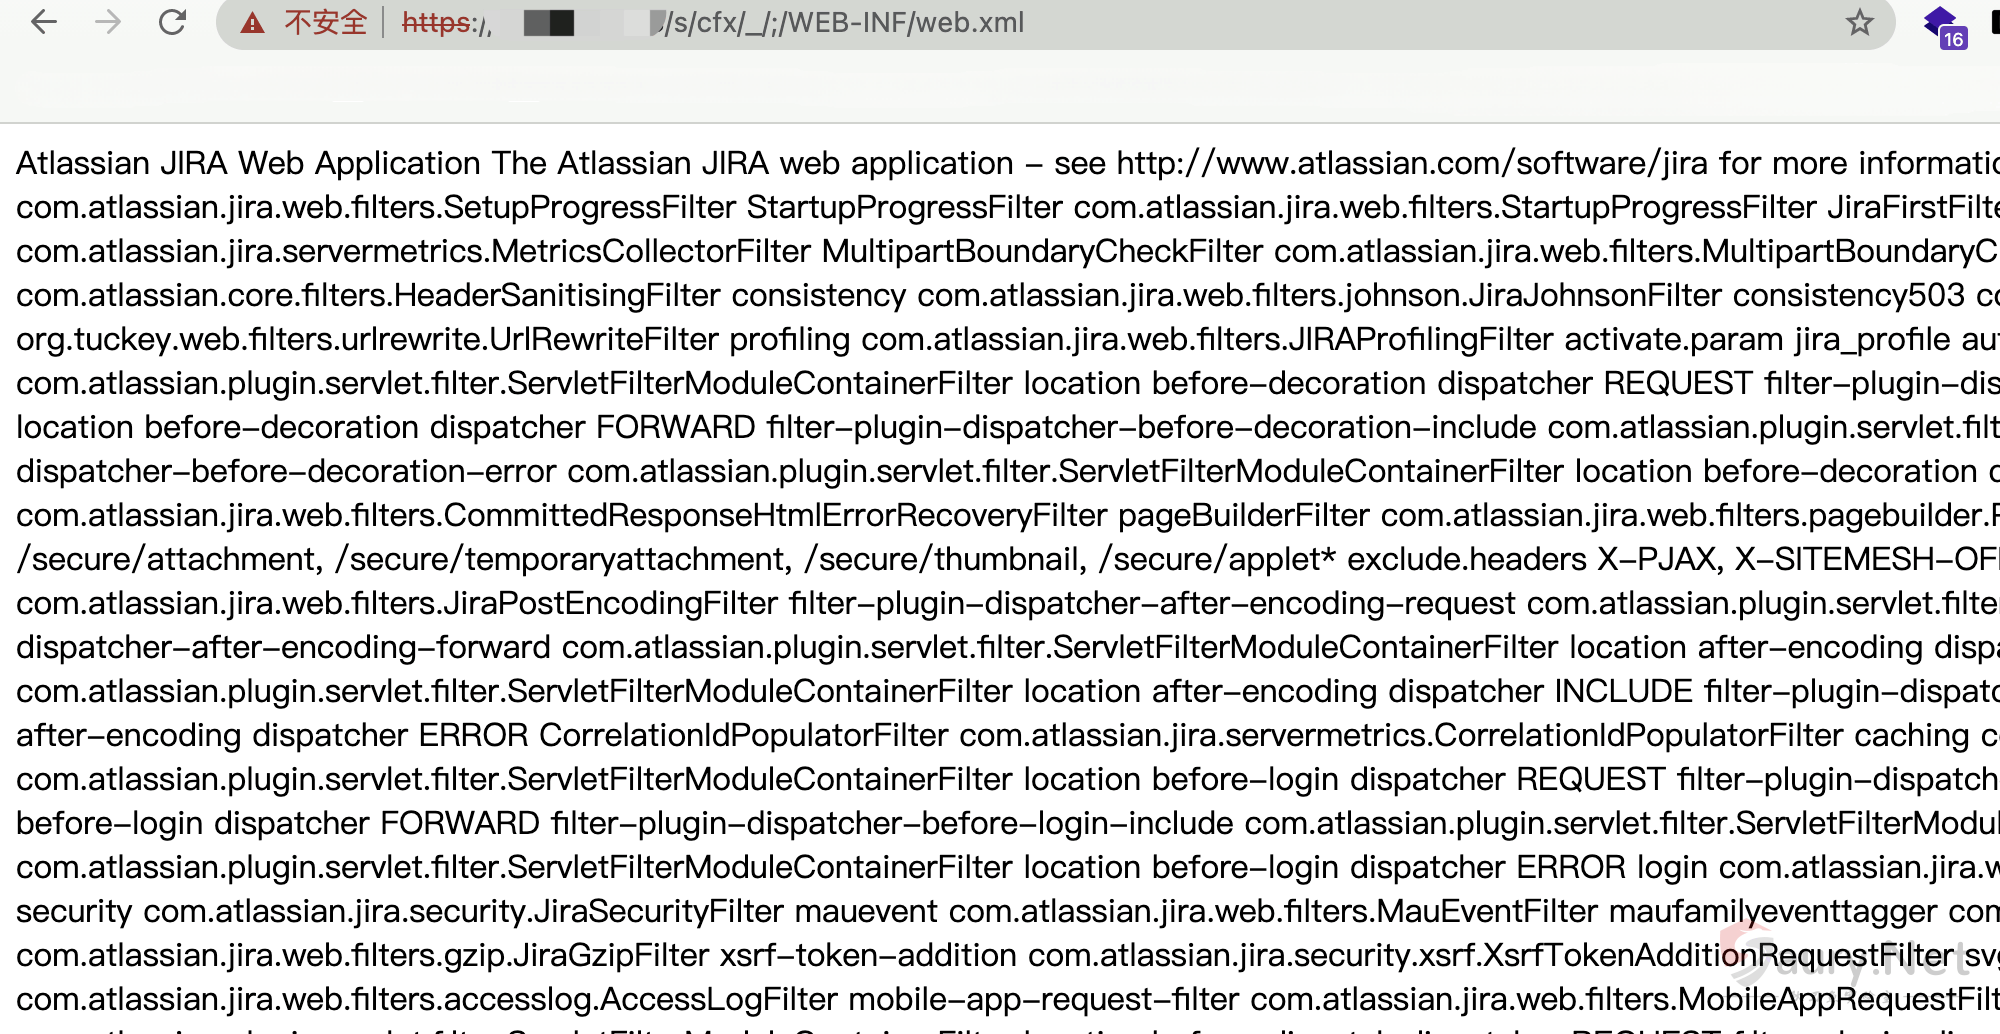The width and height of the screenshot is (2000, 1034).
Task: Click the word 'consistency503'
Action: [x=1849, y=295]
